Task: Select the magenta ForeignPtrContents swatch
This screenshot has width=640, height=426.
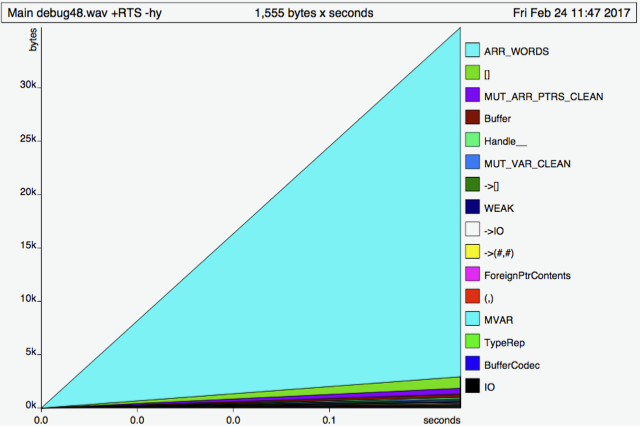Action: coord(472,274)
